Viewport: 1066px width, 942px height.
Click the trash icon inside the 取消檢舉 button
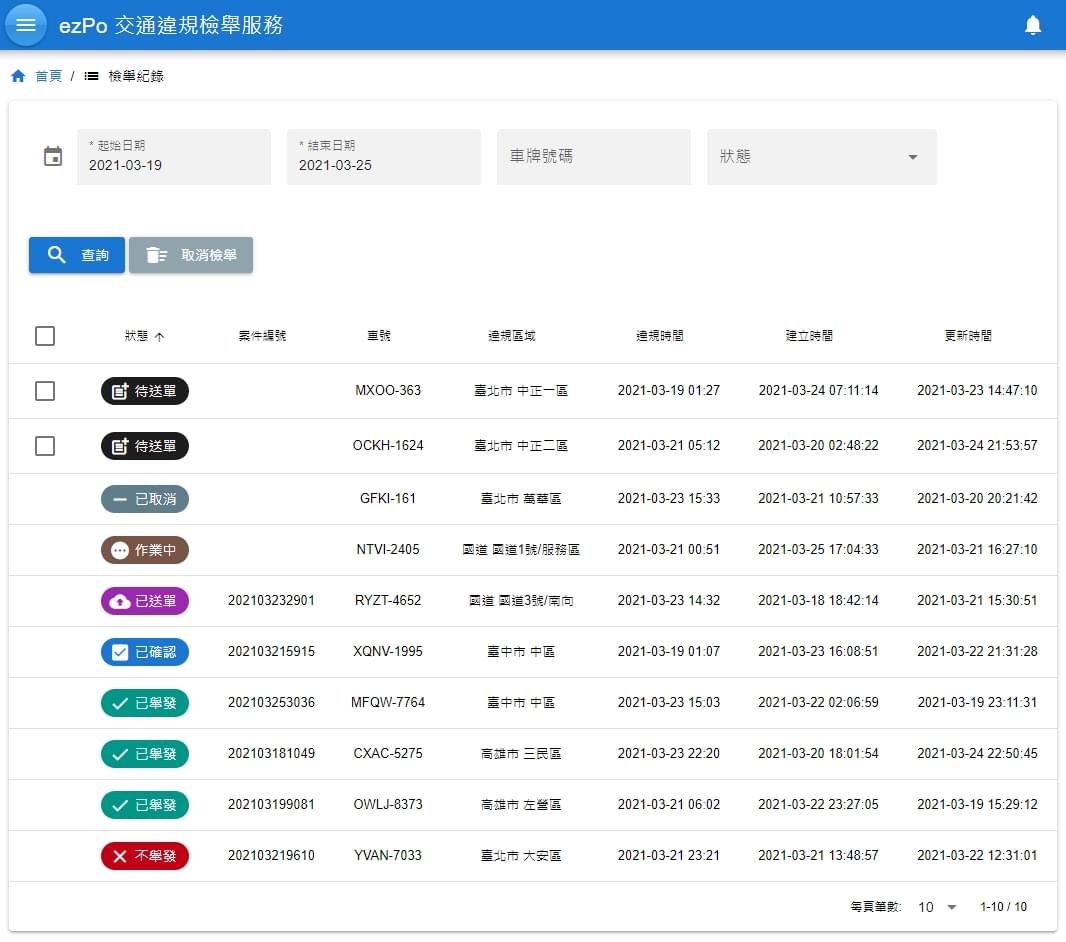point(155,255)
